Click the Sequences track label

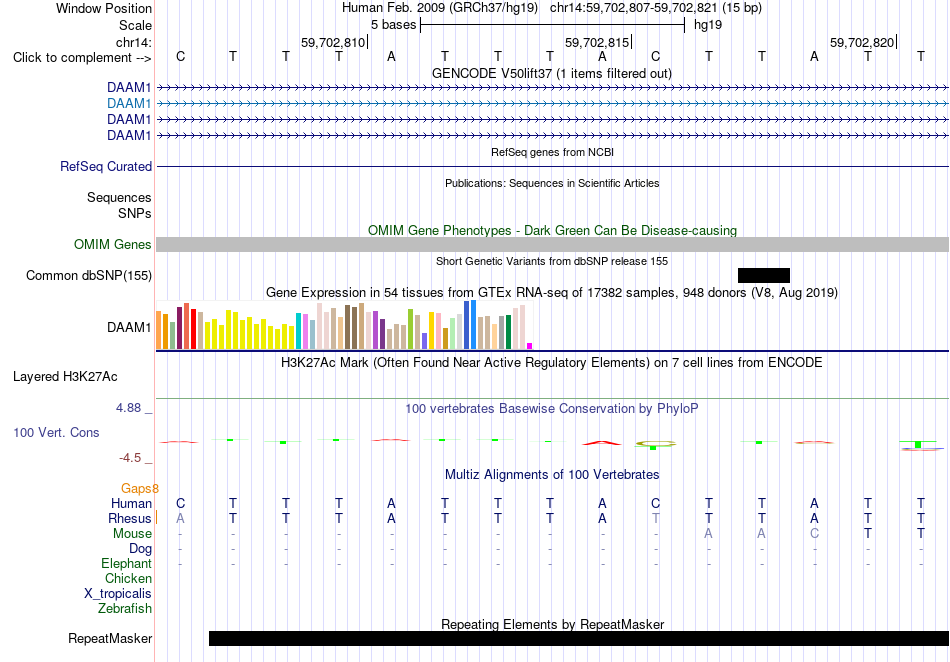coord(119,197)
